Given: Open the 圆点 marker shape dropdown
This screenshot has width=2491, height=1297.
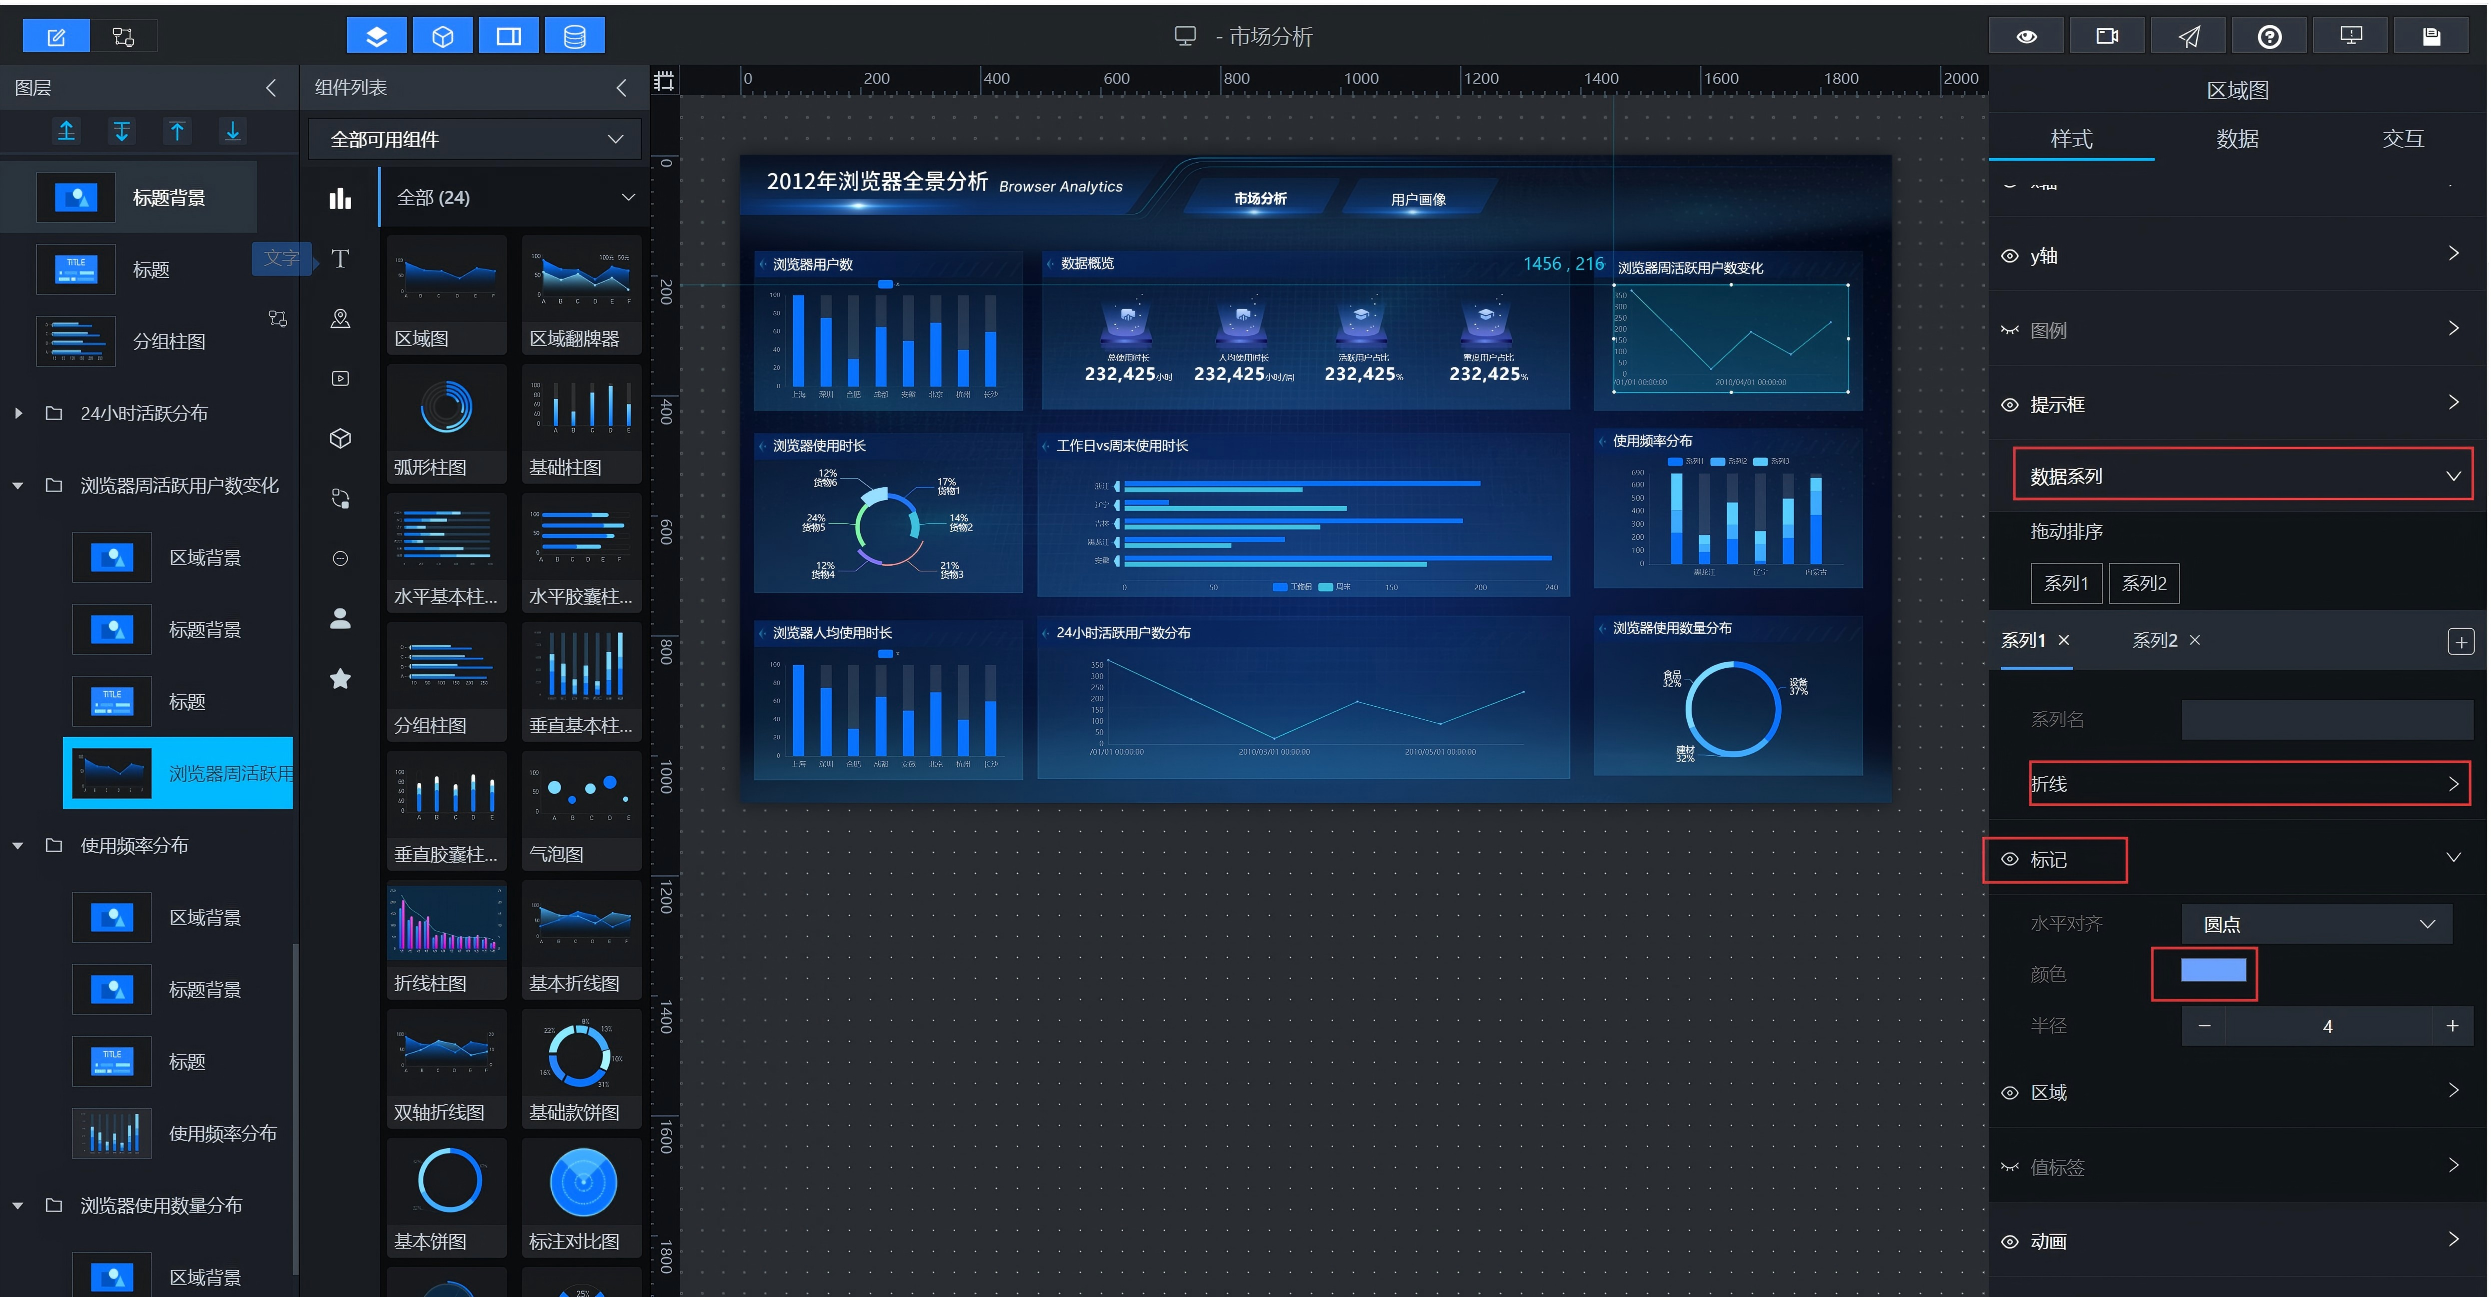Looking at the screenshot, I should (x=2316, y=924).
